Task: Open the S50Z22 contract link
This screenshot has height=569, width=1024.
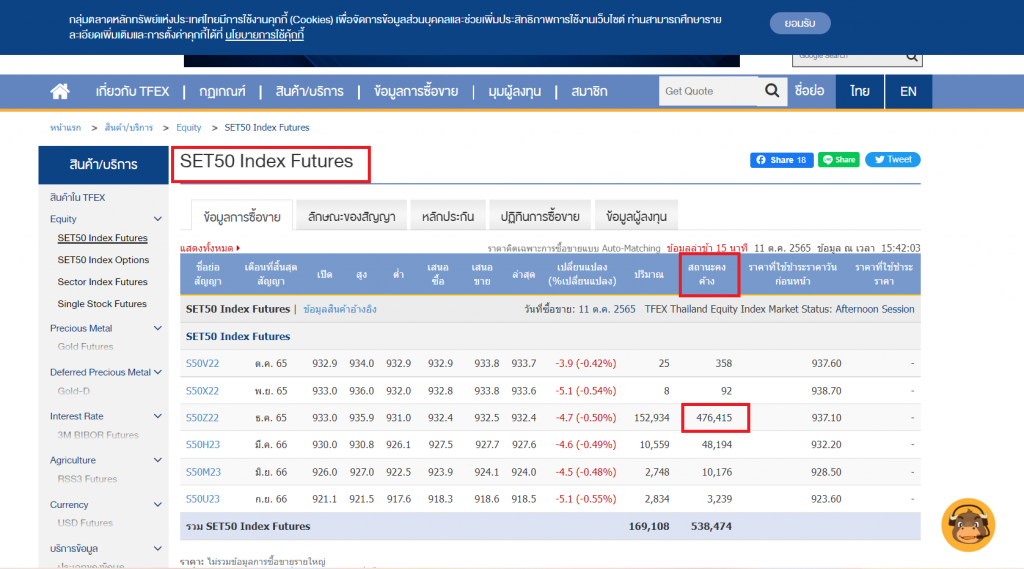Action: [202, 417]
